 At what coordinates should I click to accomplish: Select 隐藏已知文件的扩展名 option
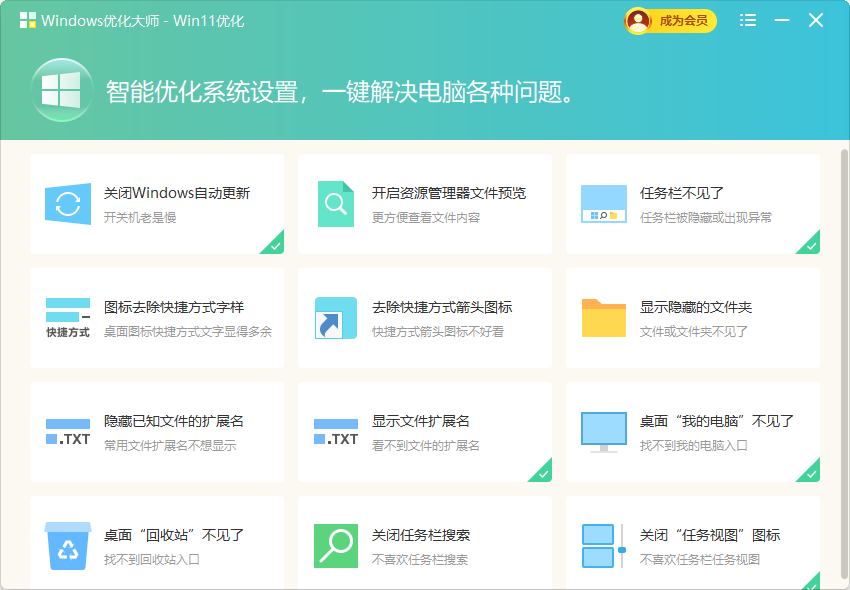pos(174,421)
